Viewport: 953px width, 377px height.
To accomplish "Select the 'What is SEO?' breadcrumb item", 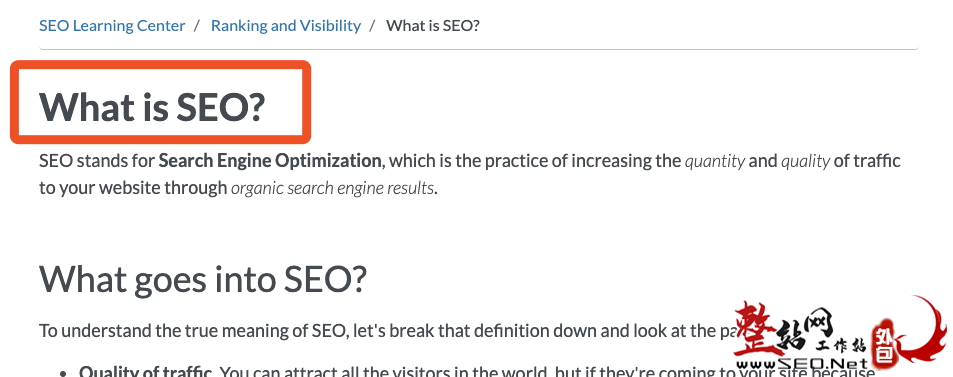I will pyautogui.click(x=433, y=26).
